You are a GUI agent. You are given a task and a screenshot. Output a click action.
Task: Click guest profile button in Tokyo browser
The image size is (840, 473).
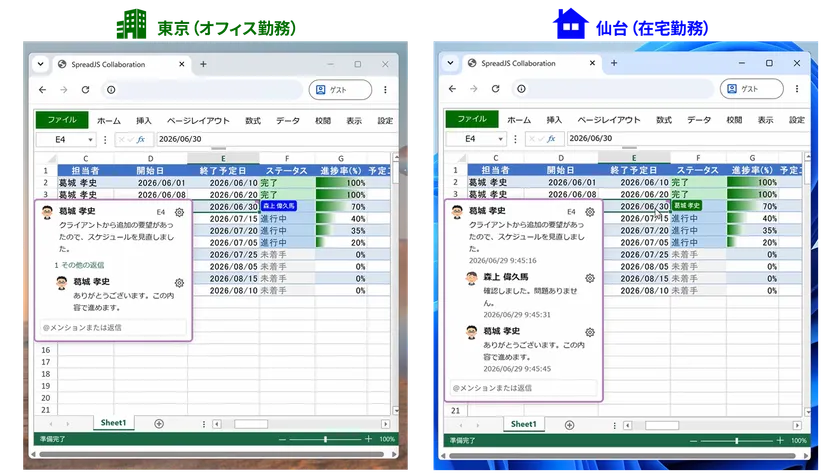pyautogui.click(x=340, y=89)
